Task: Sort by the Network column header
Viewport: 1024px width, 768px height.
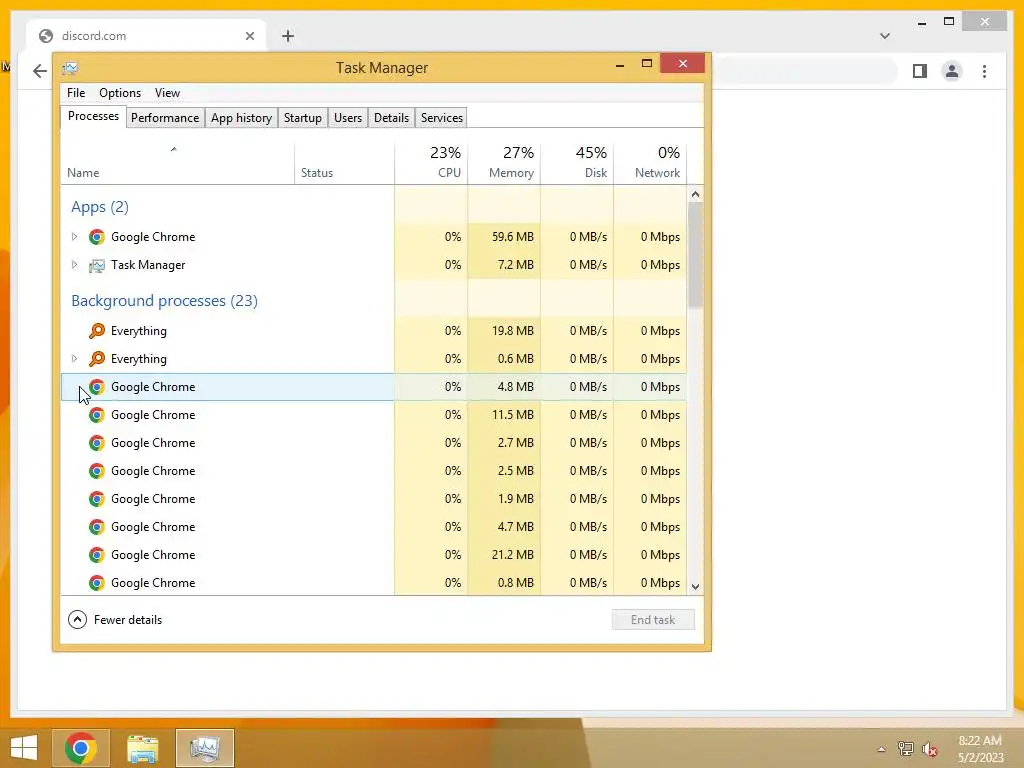Action: pyautogui.click(x=650, y=163)
